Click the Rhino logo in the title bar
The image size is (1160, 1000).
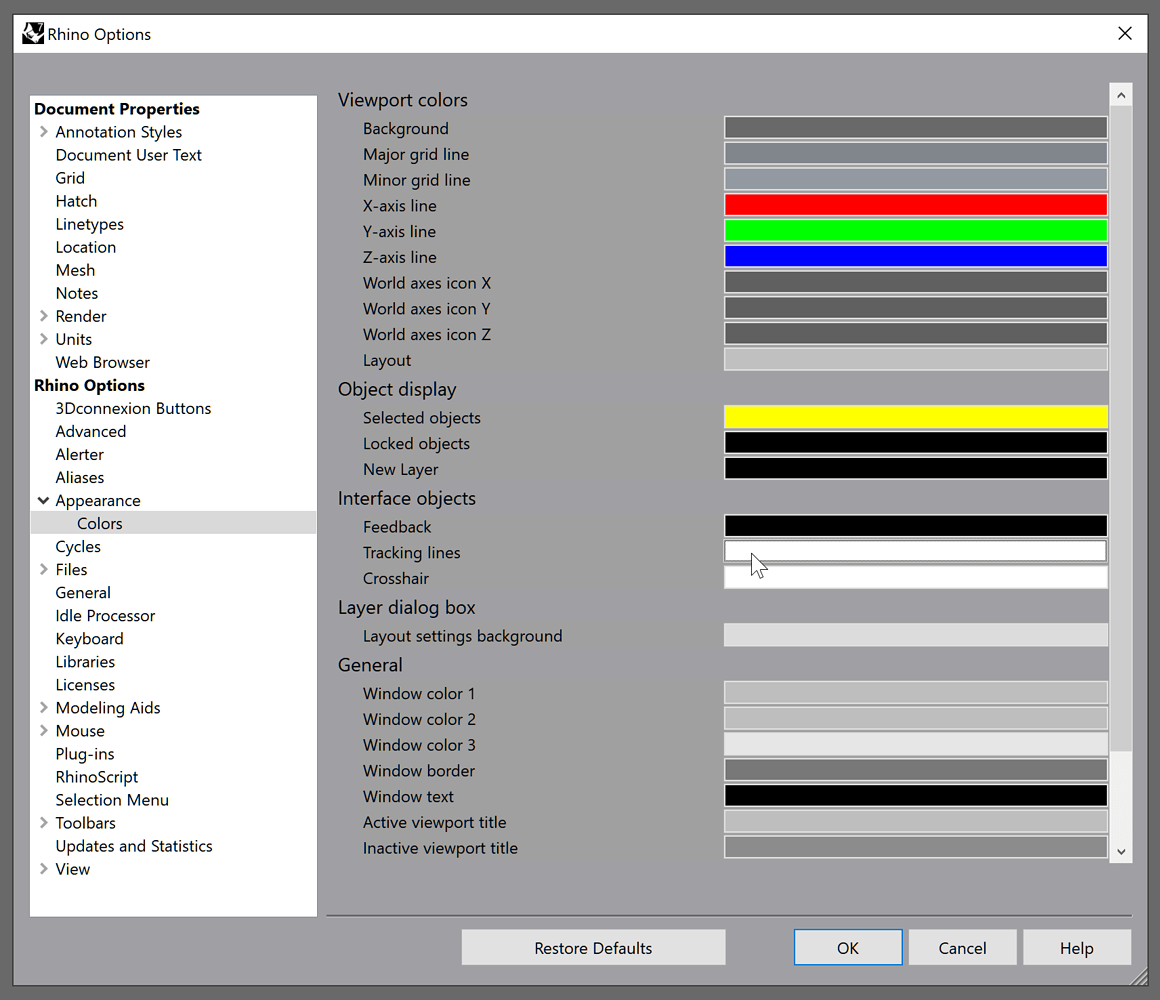33,32
